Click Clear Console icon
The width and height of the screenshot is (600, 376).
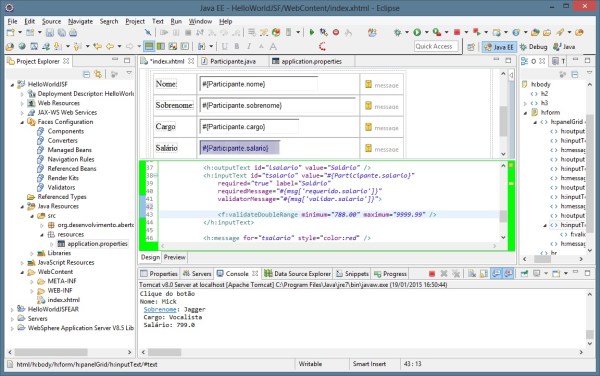pos(472,273)
